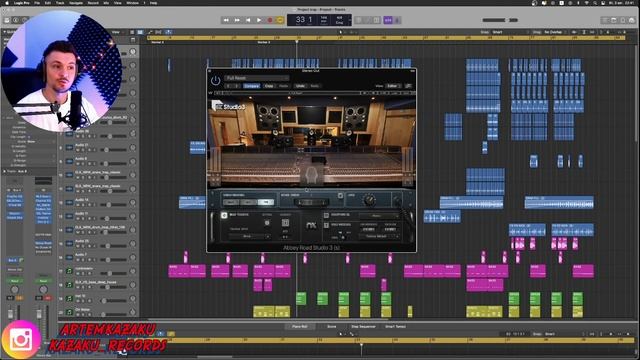Open the Full Reset preset dropdown
The image size is (640, 360).
pos(257,78)
